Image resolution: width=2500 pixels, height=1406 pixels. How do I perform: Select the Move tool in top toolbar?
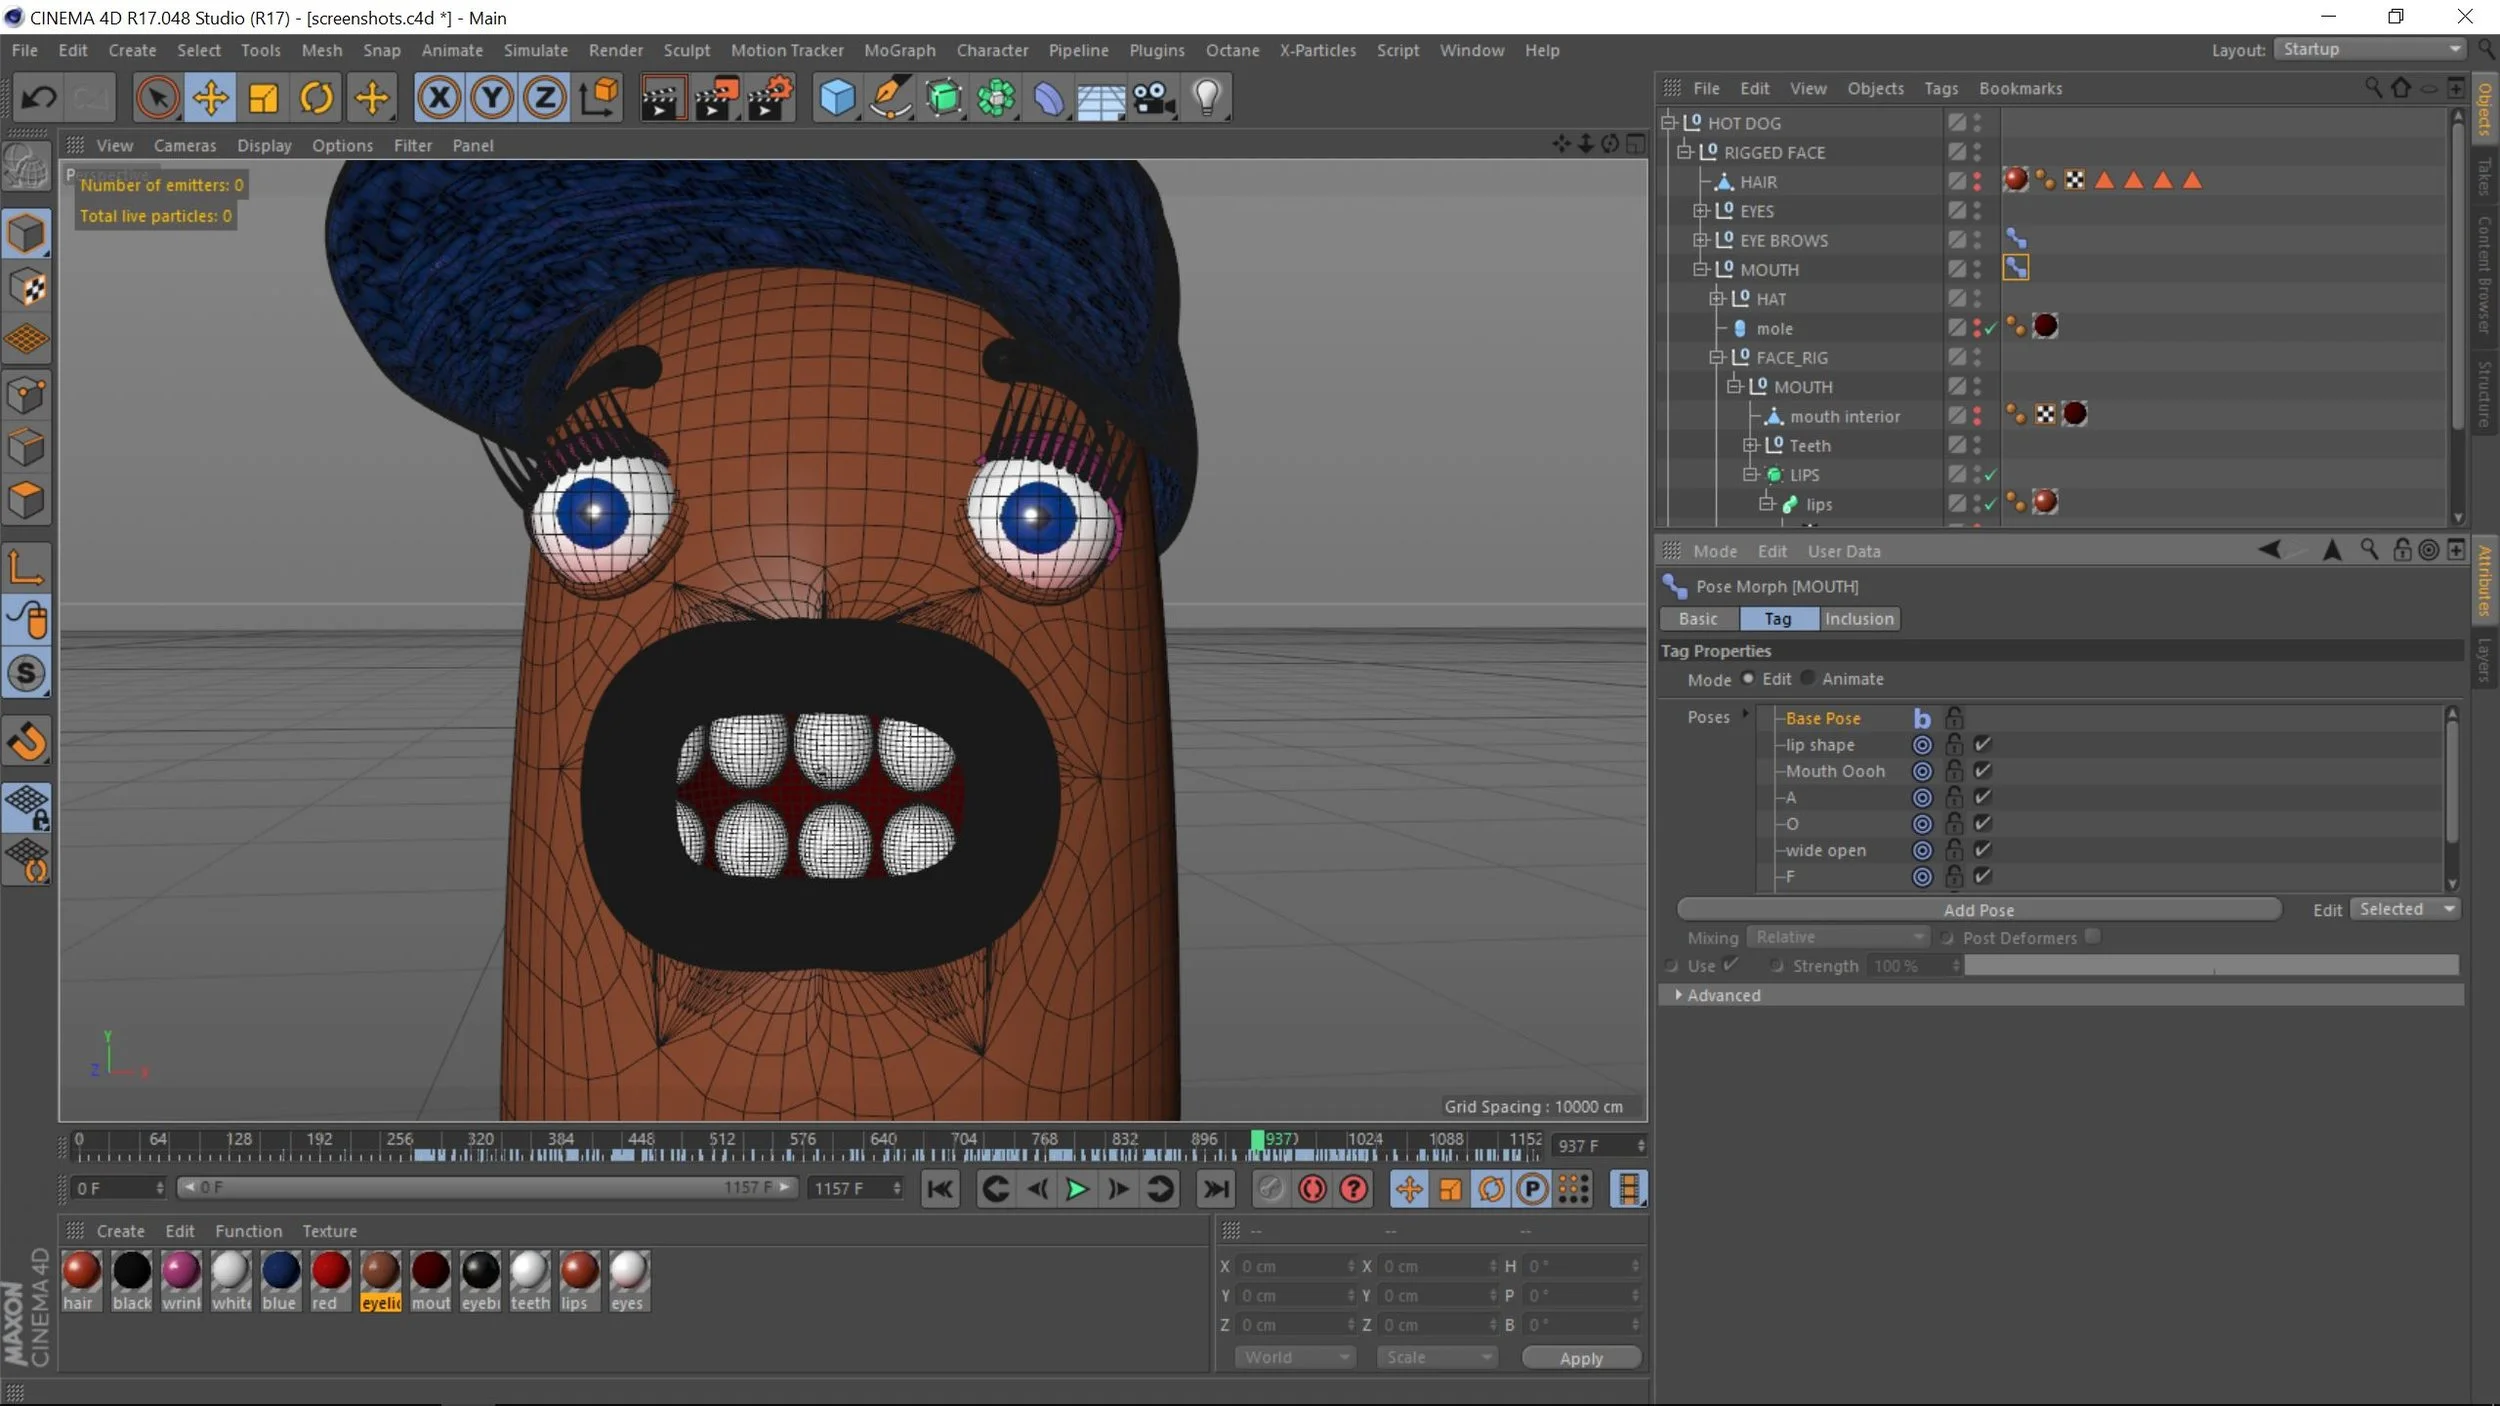pos(210,98)
